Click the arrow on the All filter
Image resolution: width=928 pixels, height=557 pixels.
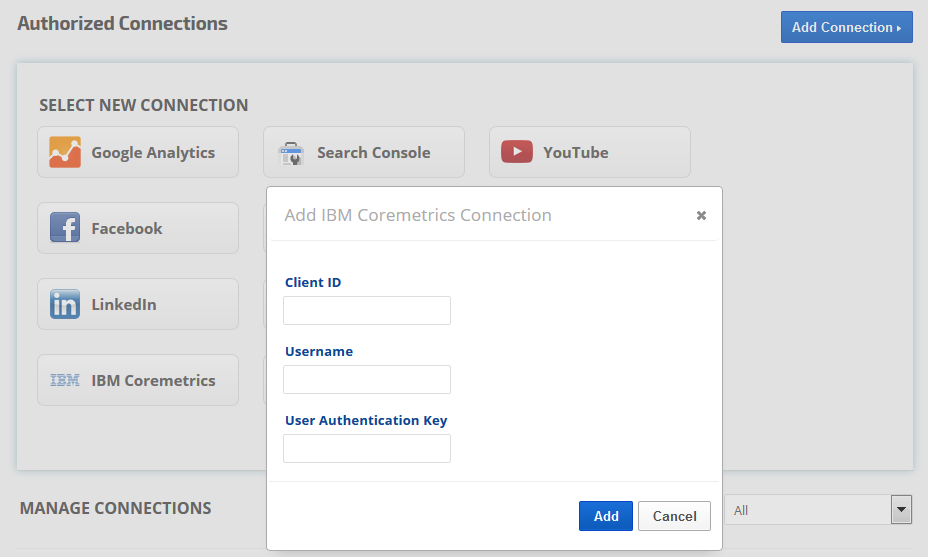click(x=902, y=510)
